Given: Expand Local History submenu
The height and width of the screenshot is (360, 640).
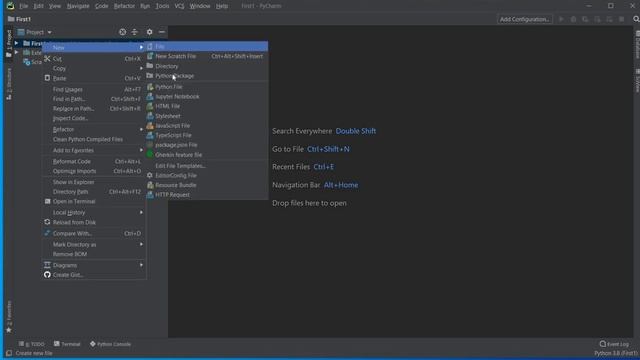Looking at the screenshot, I should 94,213.
